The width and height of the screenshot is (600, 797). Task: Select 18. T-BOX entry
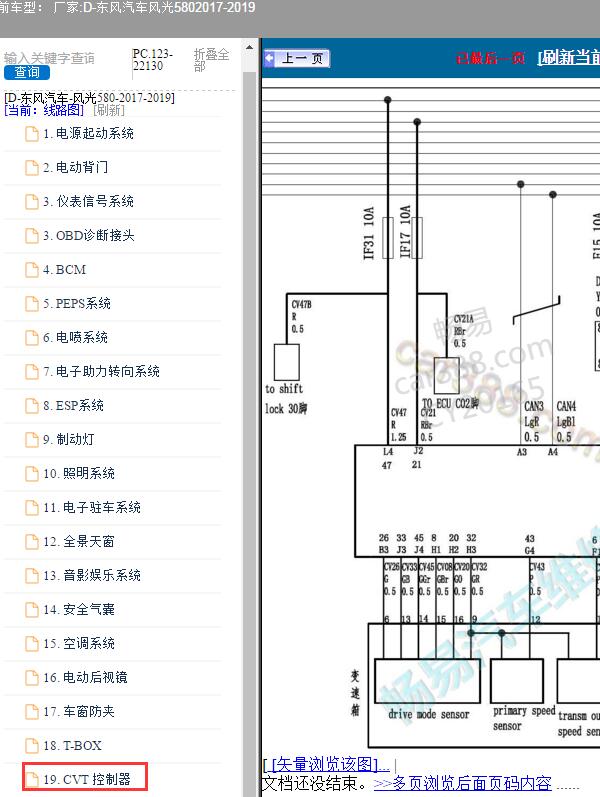[x=72, y=746]
